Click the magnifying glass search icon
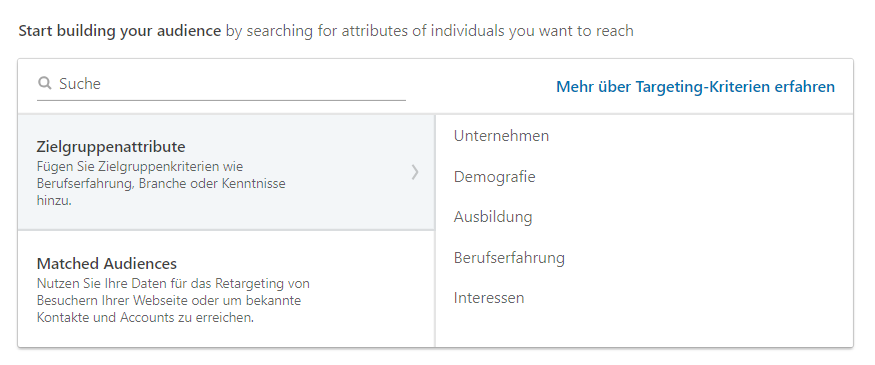This screenshot has width=875, height=365. click(x=44, y=84)
